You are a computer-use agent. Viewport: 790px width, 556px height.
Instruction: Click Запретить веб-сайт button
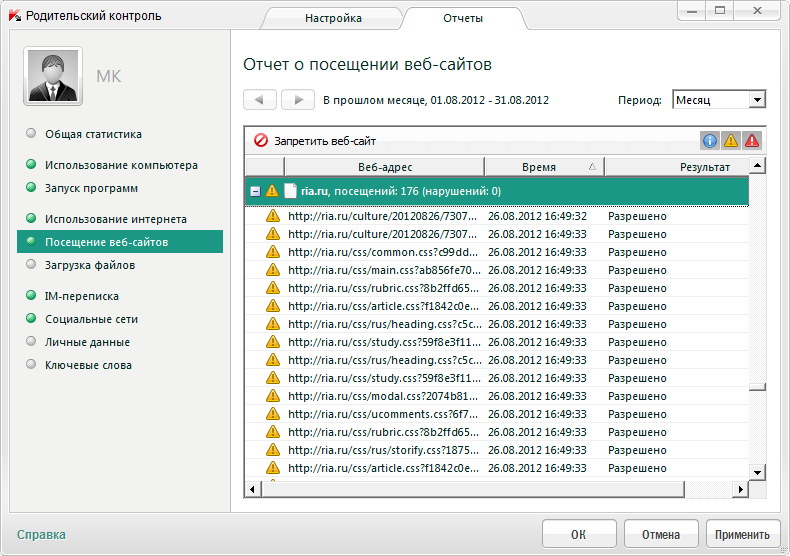point(315,141)
